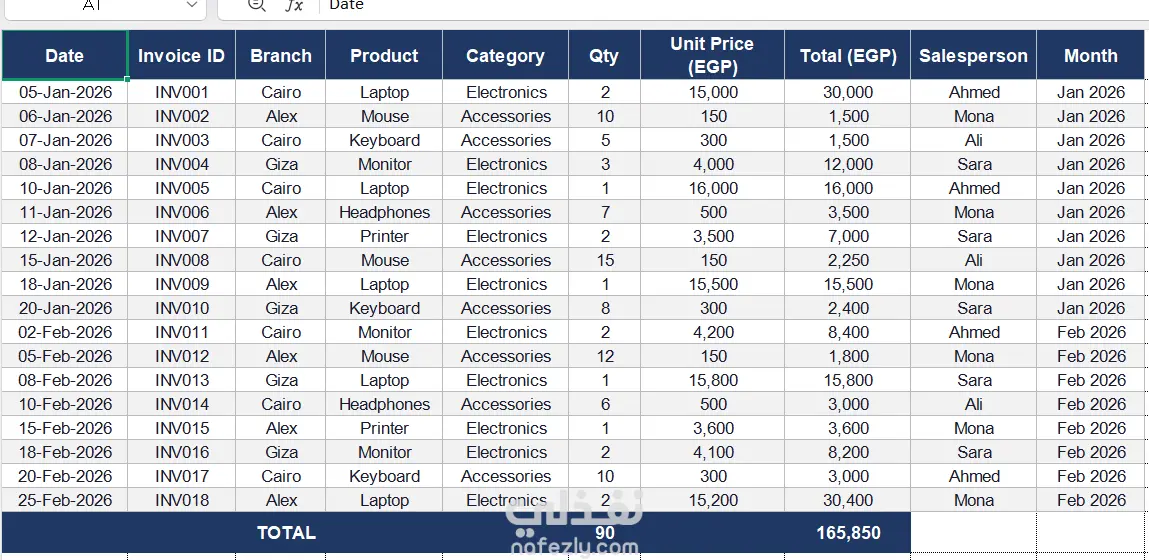Select the 30,400 total for INV018
Screen dimensions: 1149x560
[x=848, y=501]
